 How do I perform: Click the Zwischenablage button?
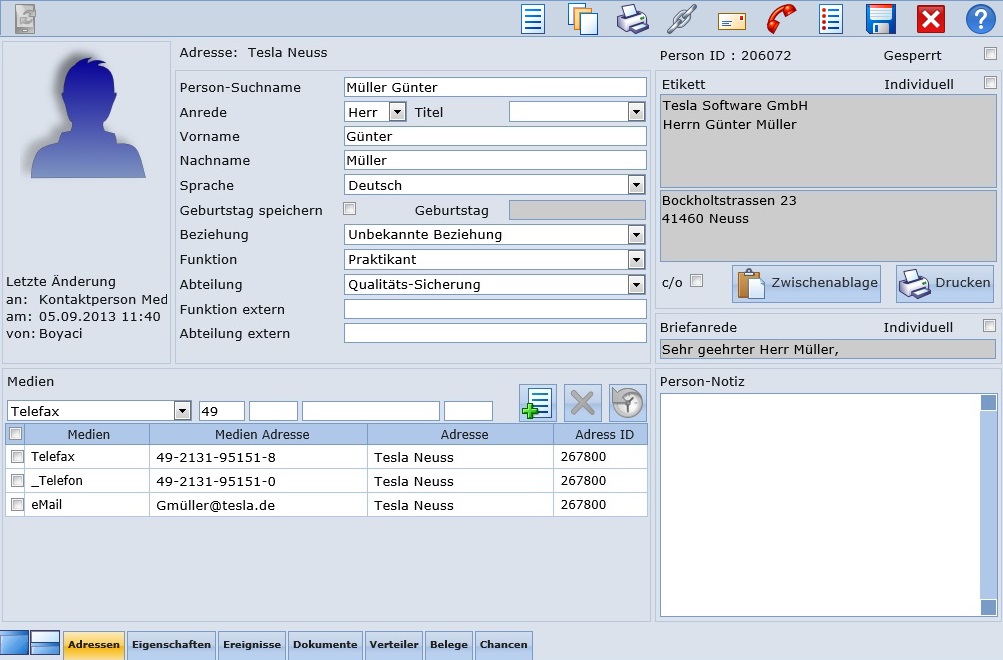click(x=807, y=283)
